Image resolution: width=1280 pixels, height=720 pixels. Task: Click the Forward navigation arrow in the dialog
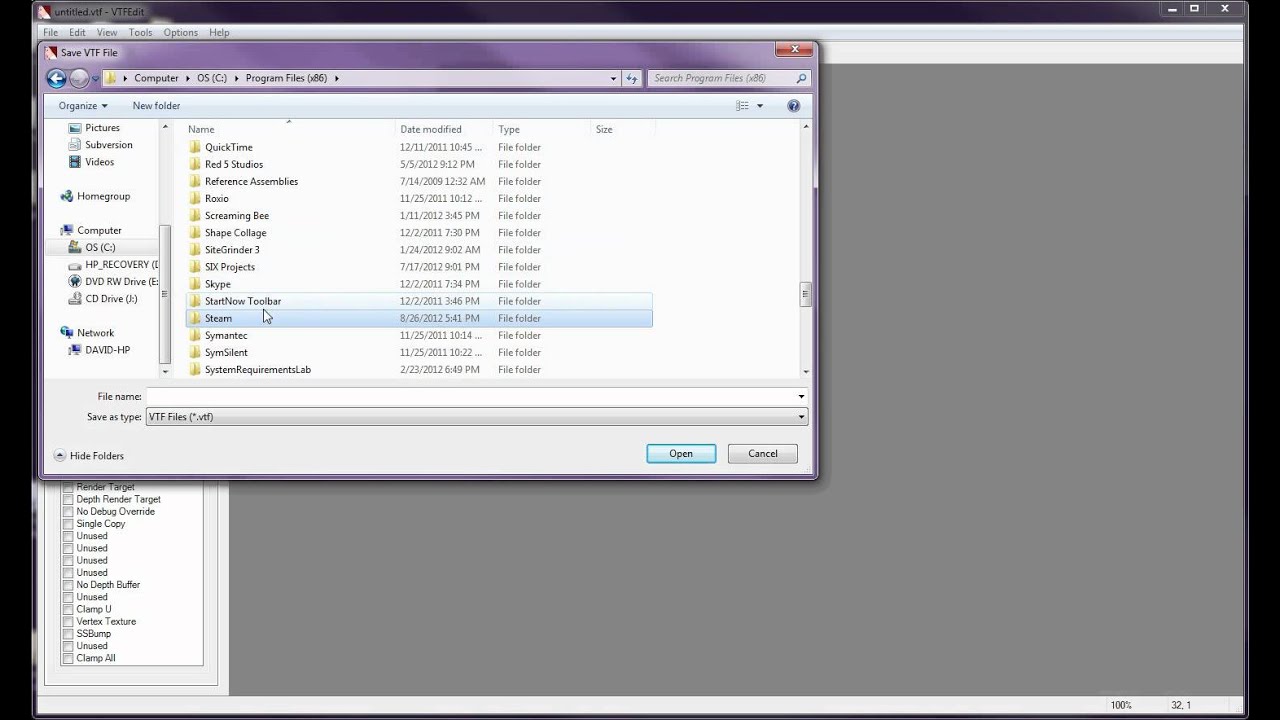(79, 78)
